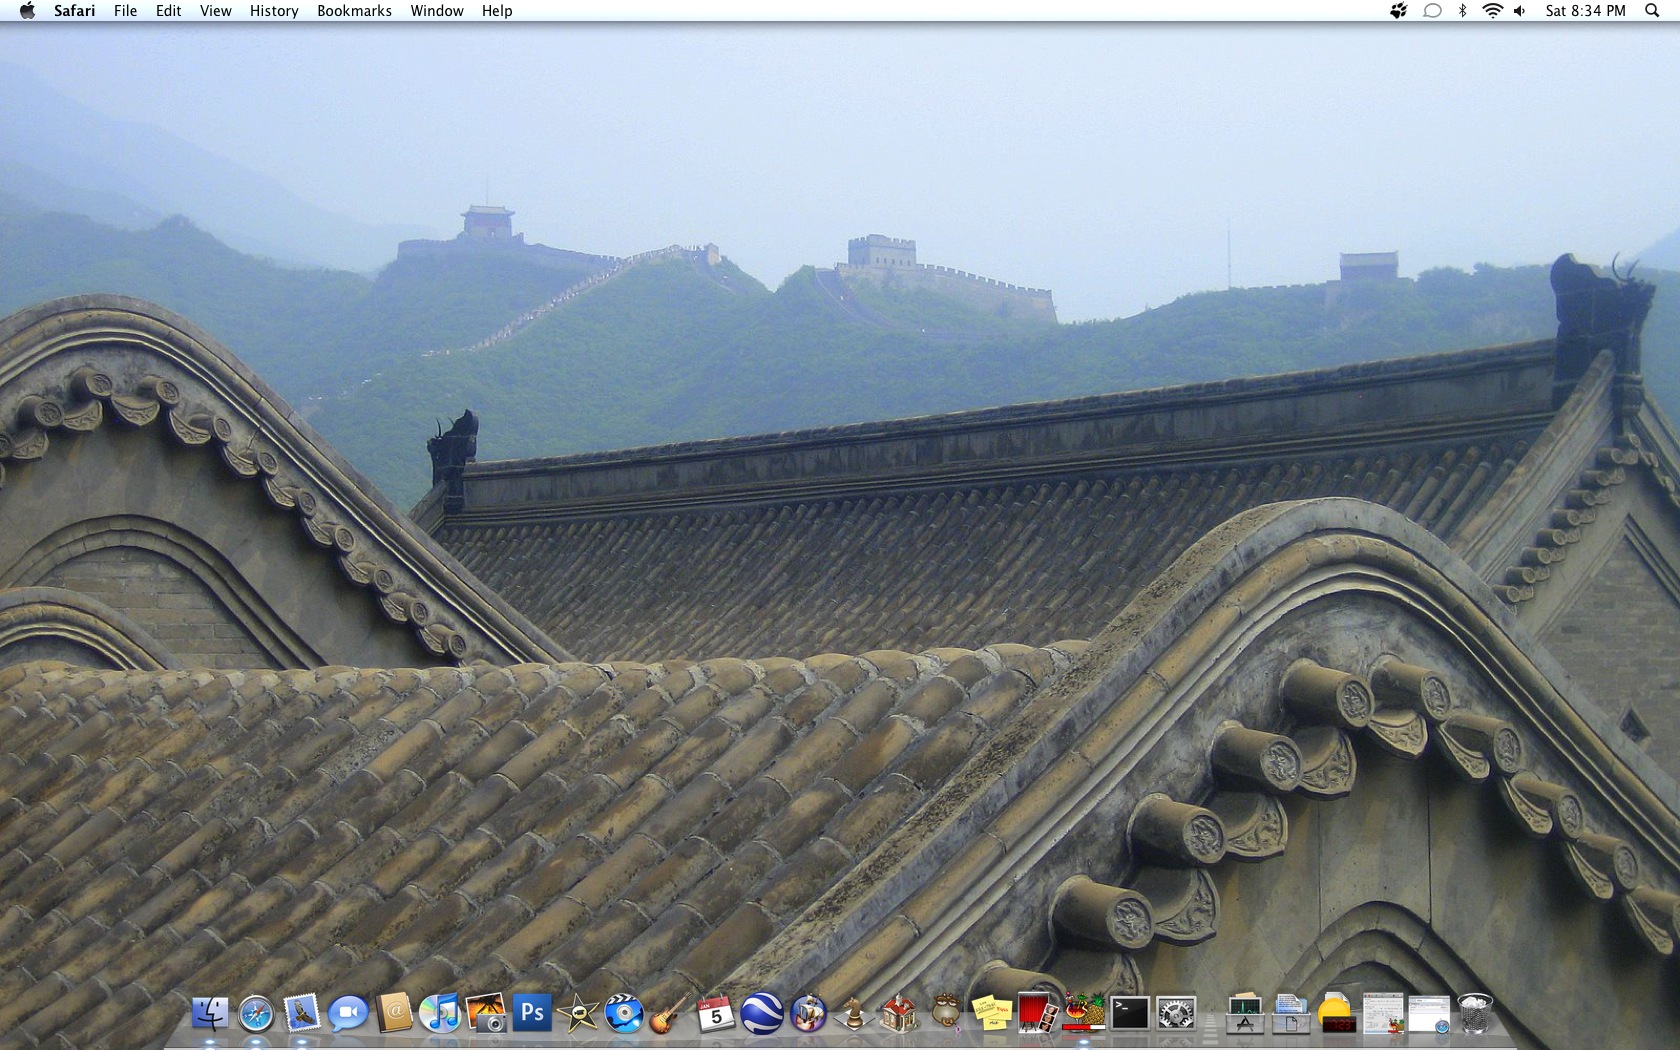Open GarageBand guitar icon in Dock
1680x1050 pixels.
point(670,1014)
